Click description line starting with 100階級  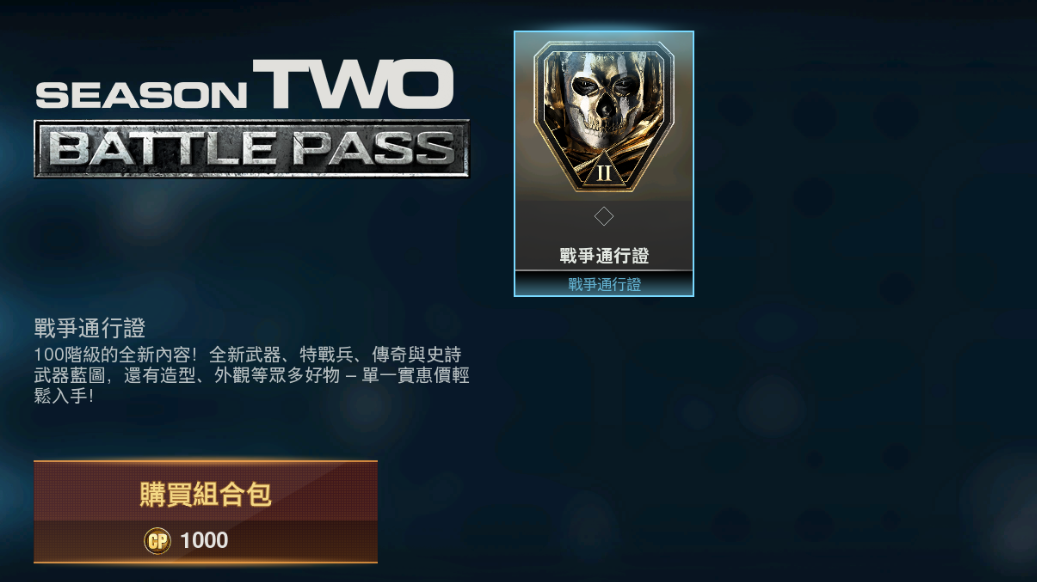click(248, 354)
